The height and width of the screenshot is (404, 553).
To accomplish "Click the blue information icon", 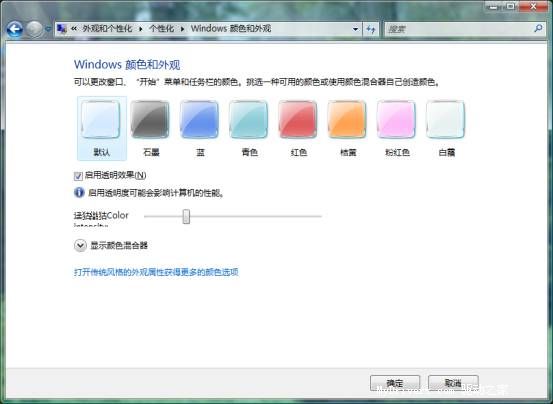I will tap(79, 192).
